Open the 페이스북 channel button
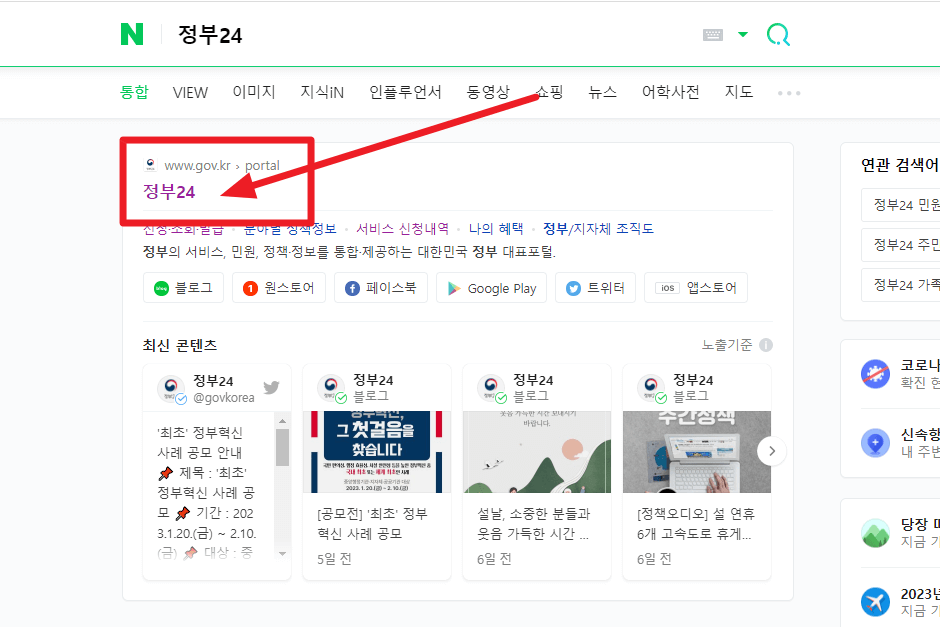The image size is (940, 627). [381, 288]
